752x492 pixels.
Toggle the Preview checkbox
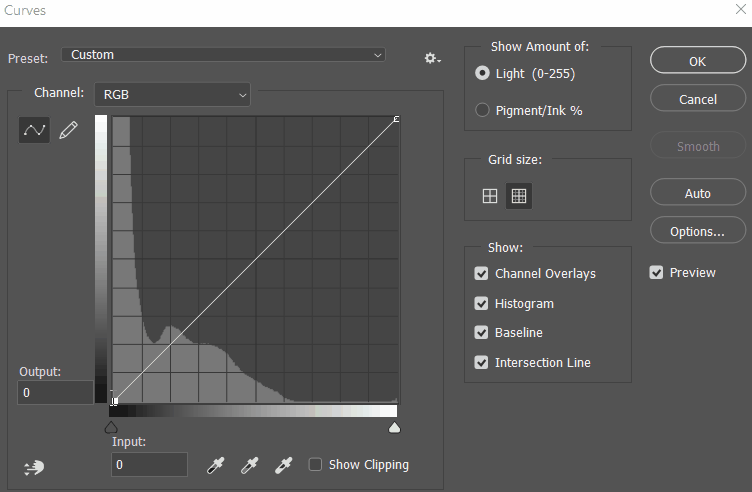point(656,272)
